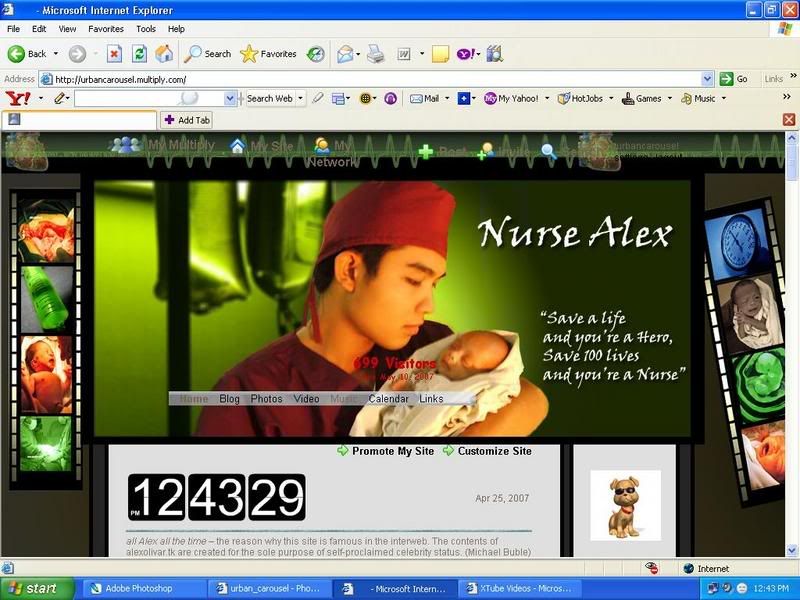
Task: Open Games toolbar button
Action: (x=641, y=98)
